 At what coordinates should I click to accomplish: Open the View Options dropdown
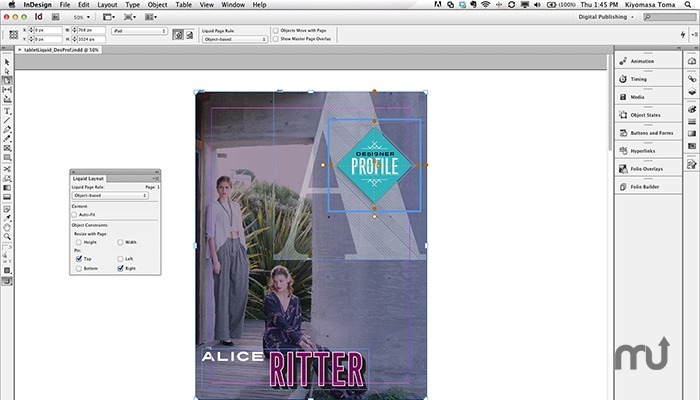coord(109,17)
